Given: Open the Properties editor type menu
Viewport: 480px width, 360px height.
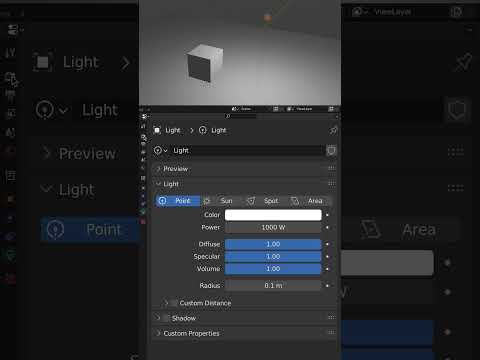Looking at the screenshot, I should [x=145, y=116].
